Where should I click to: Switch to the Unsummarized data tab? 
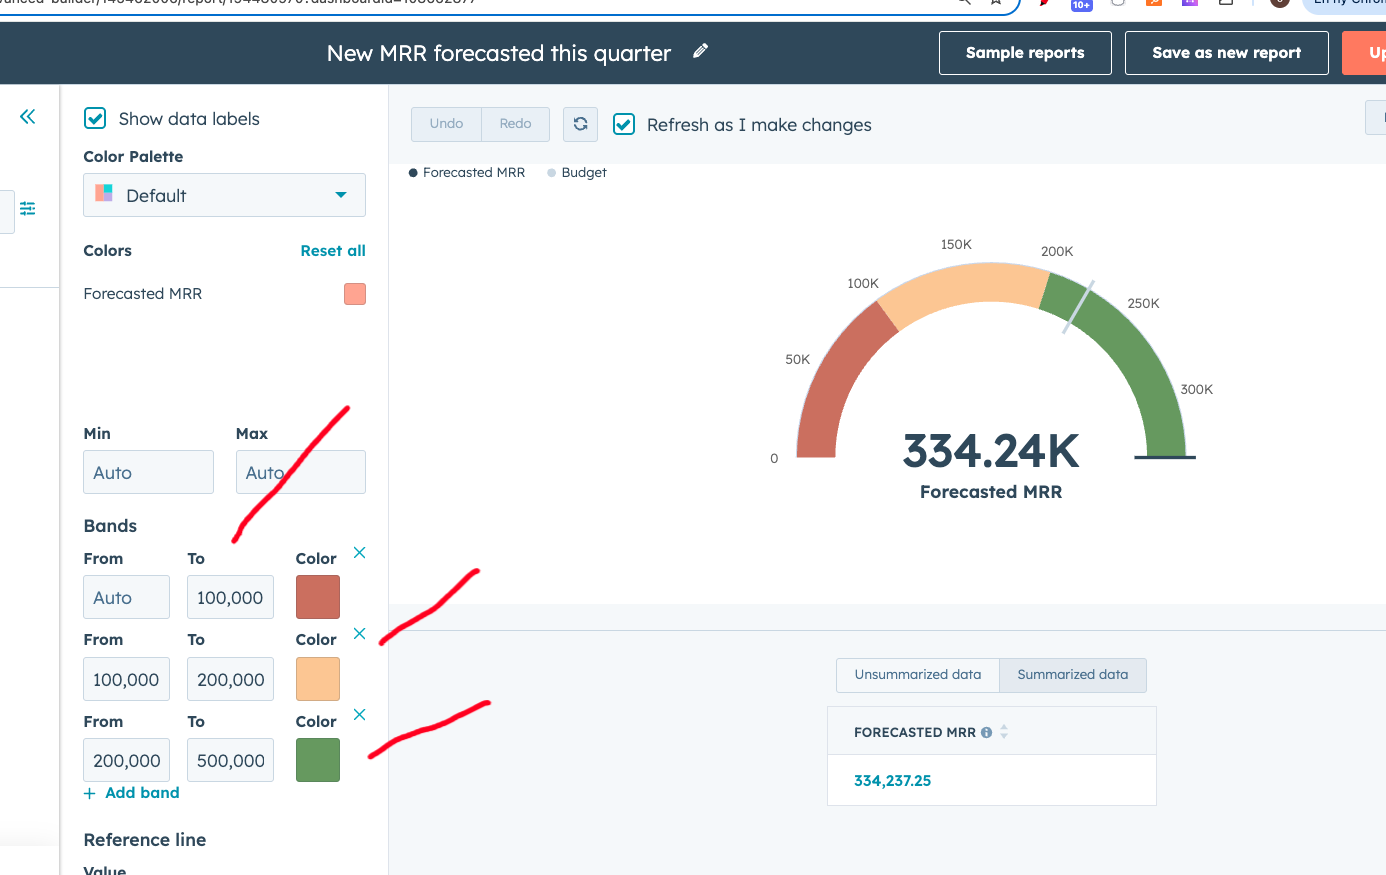click(917, 675)
